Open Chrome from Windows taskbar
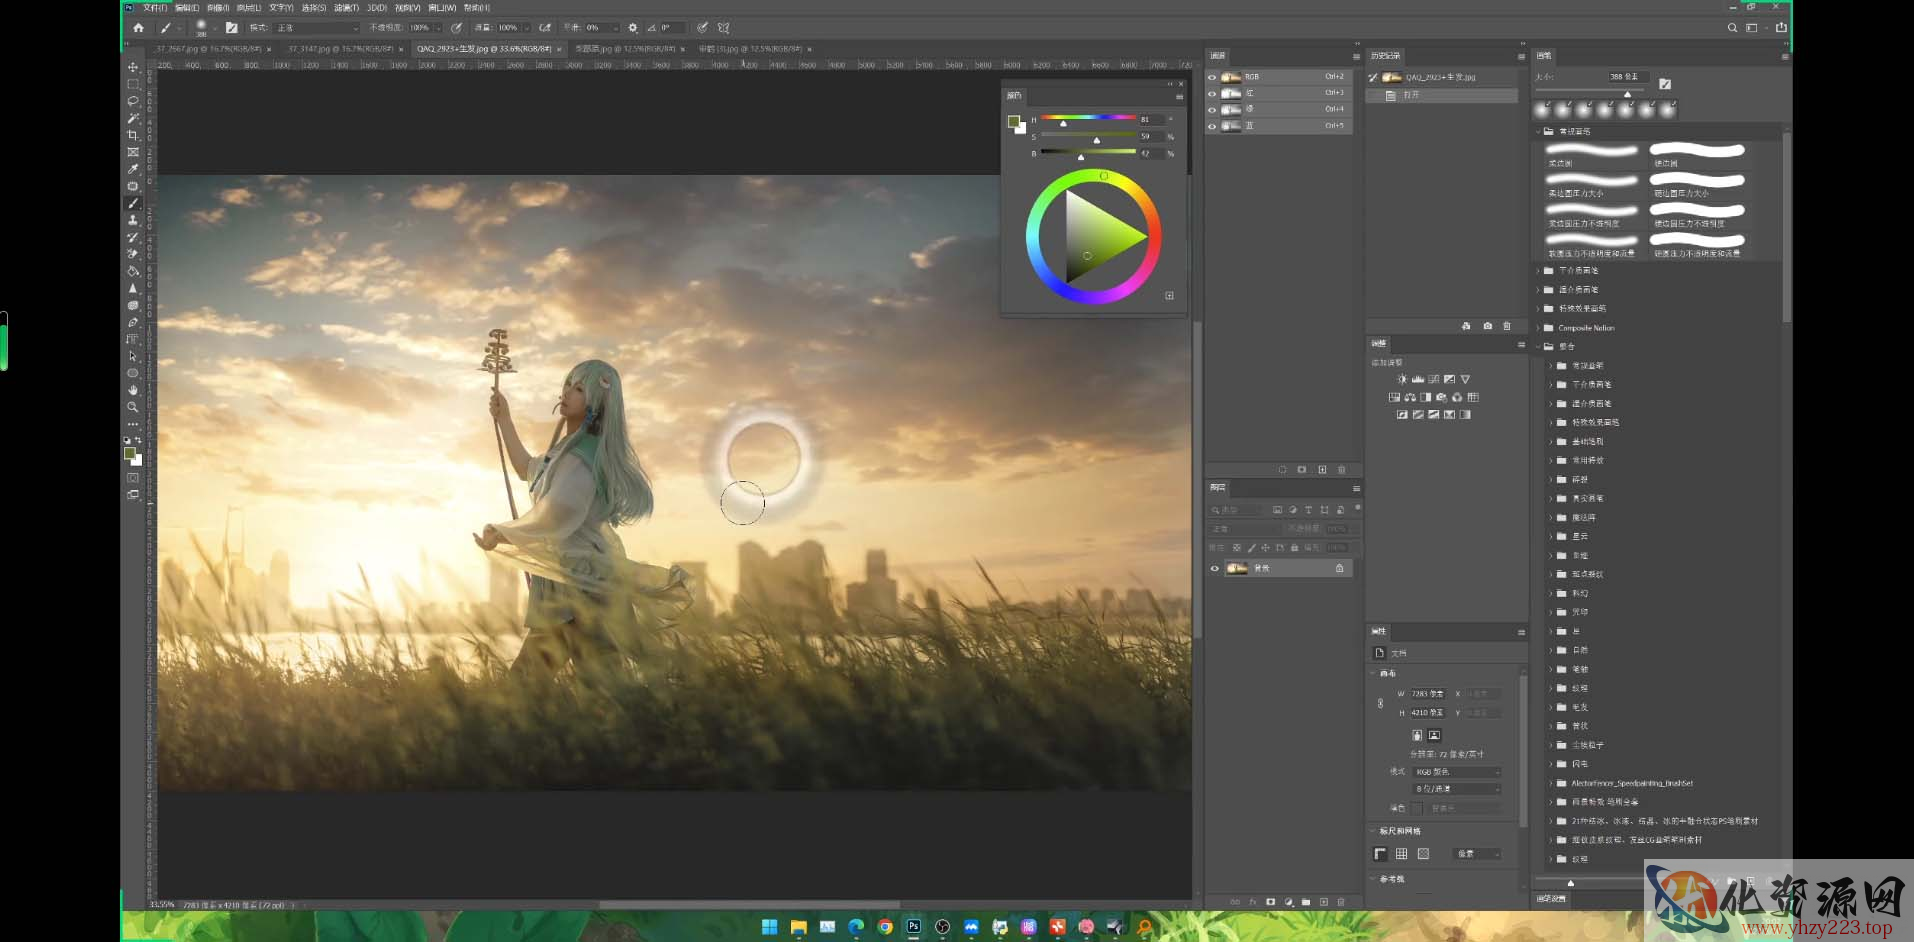 pos(885,927)
